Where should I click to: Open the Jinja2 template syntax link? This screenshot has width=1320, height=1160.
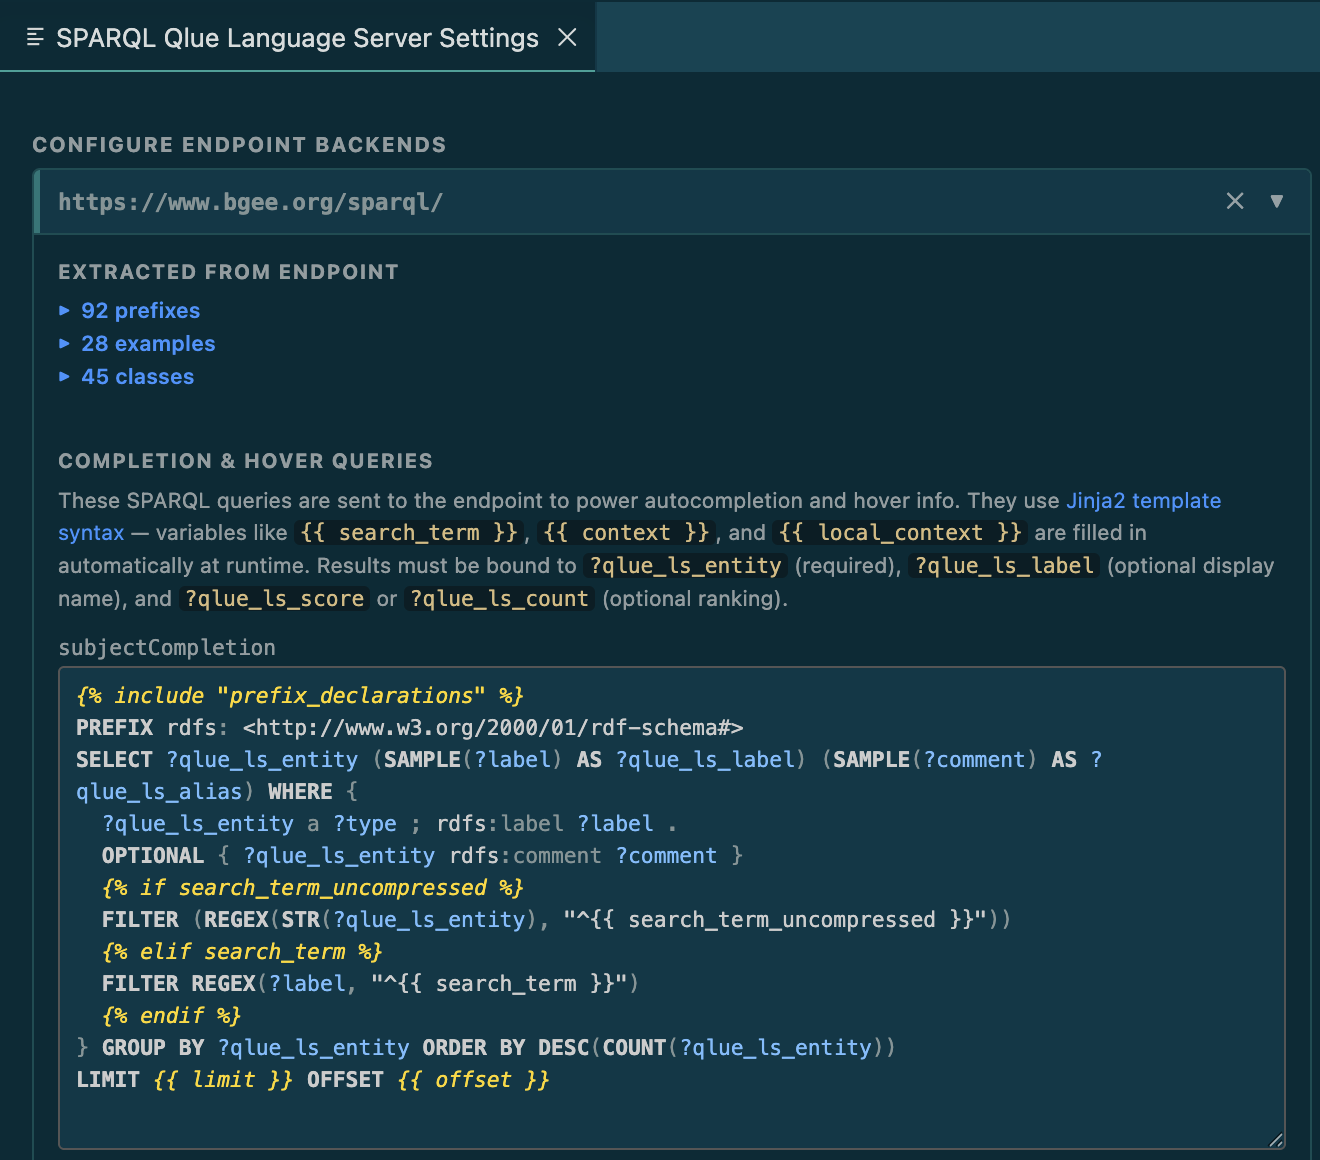[639, 517]
